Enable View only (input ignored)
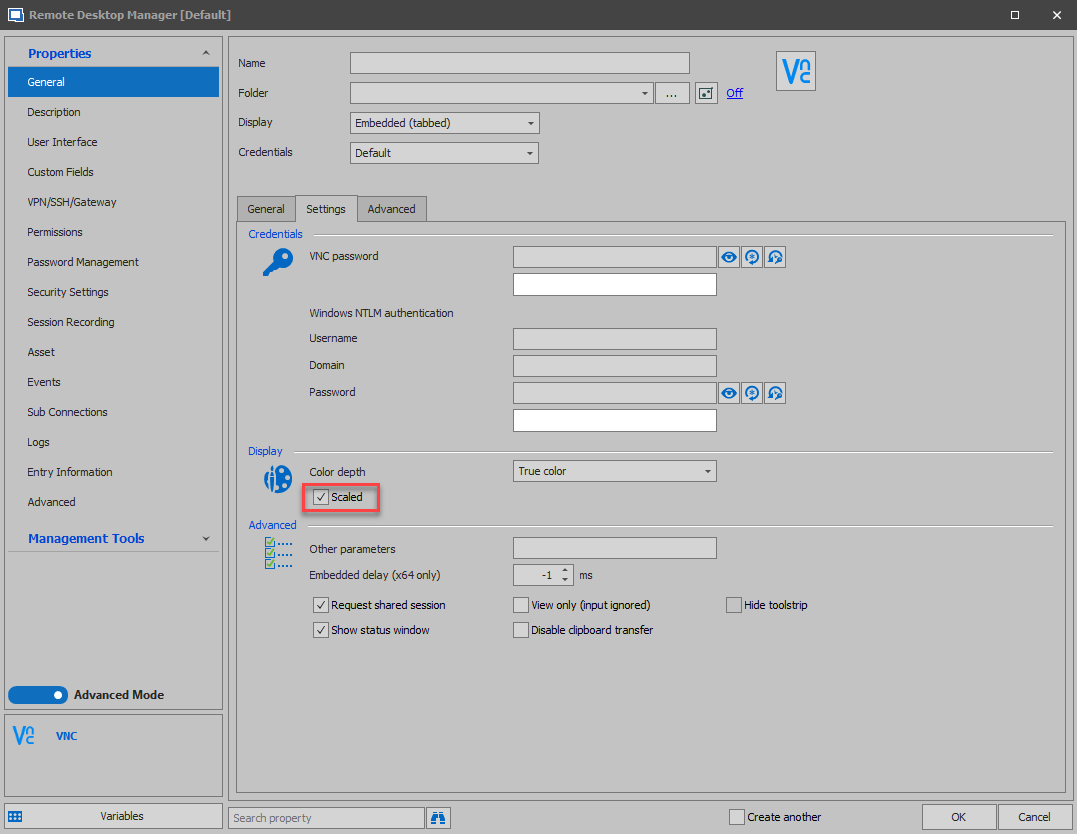 coord(520,604)
